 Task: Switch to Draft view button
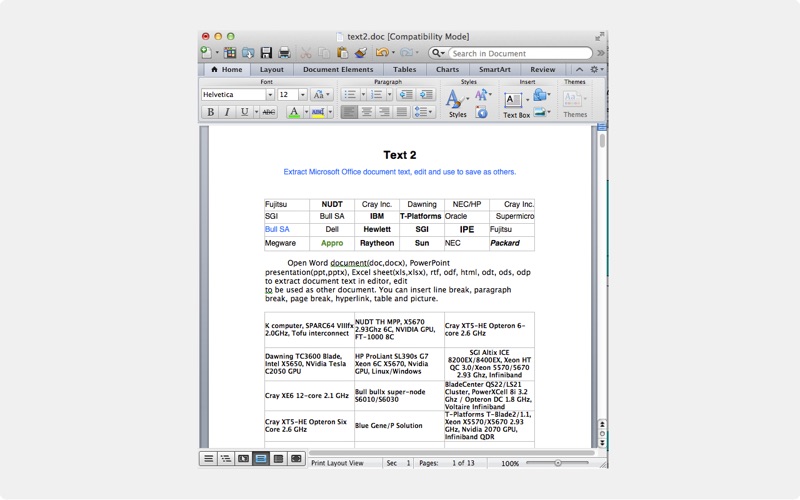click(x=208, y=459)
